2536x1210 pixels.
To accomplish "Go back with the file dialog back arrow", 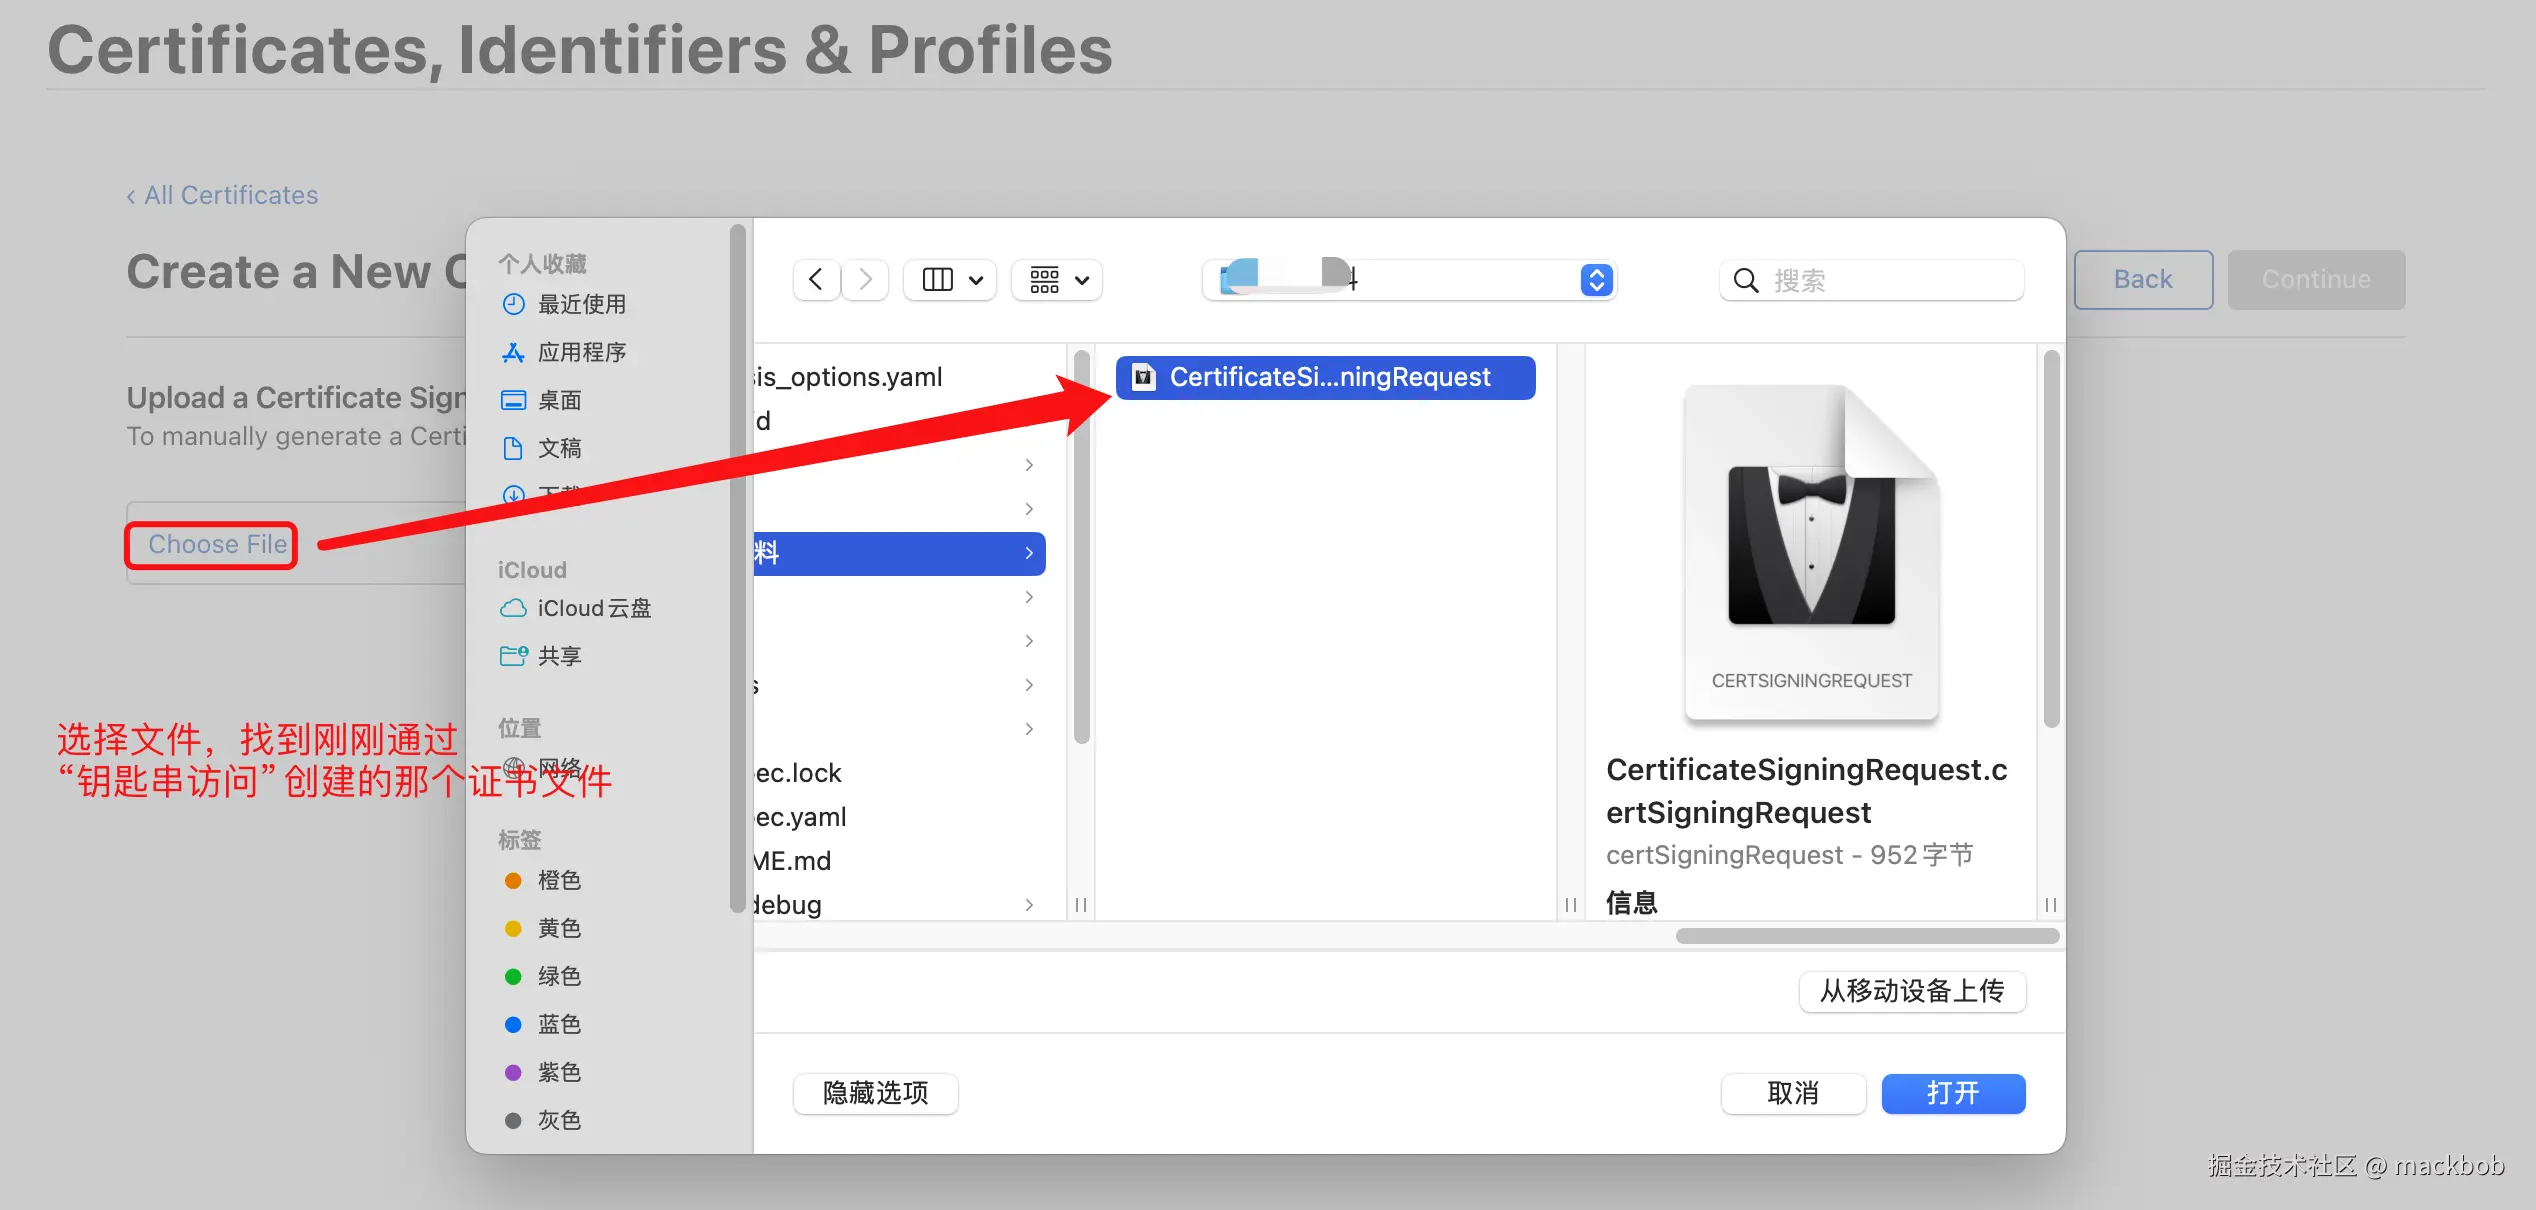I will (x=816, y=280).
